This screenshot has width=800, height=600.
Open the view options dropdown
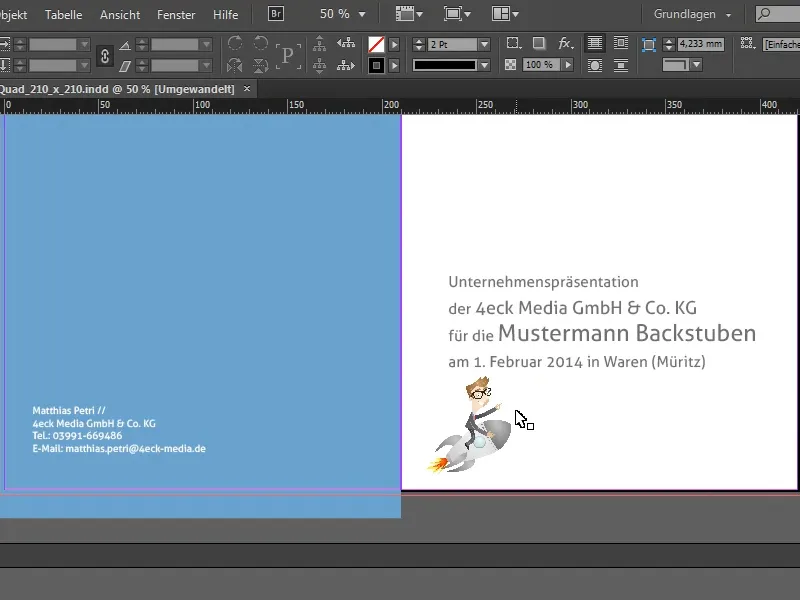point(409,14)
